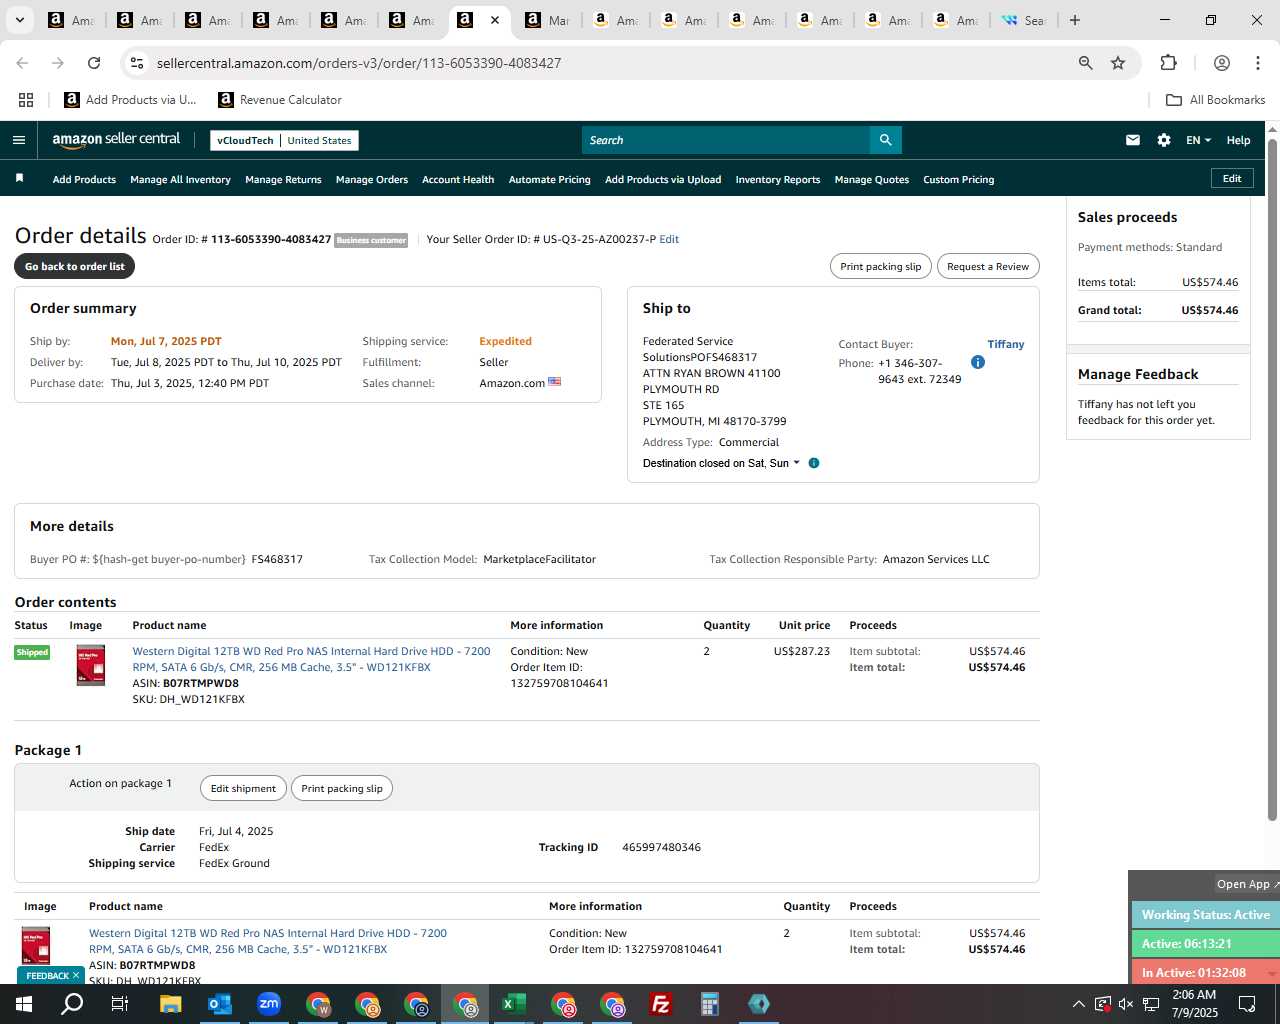
Task: Open All Bookmarks folder
Action: click(1216, 100)
